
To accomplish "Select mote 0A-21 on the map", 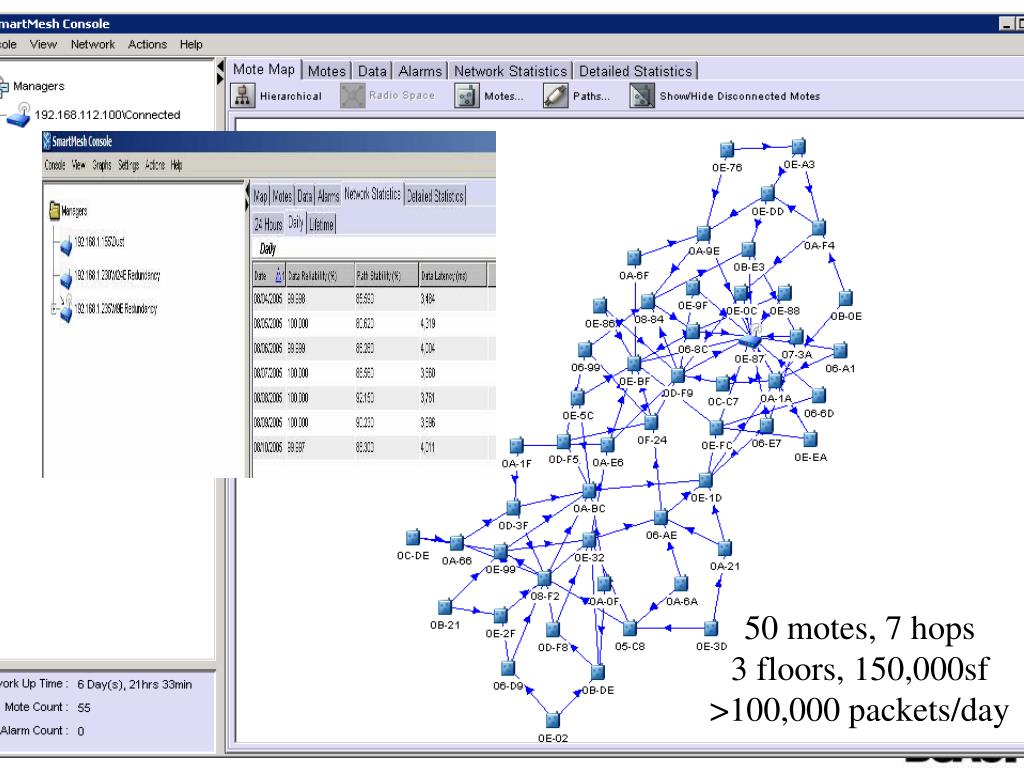I will coord(724,548).
